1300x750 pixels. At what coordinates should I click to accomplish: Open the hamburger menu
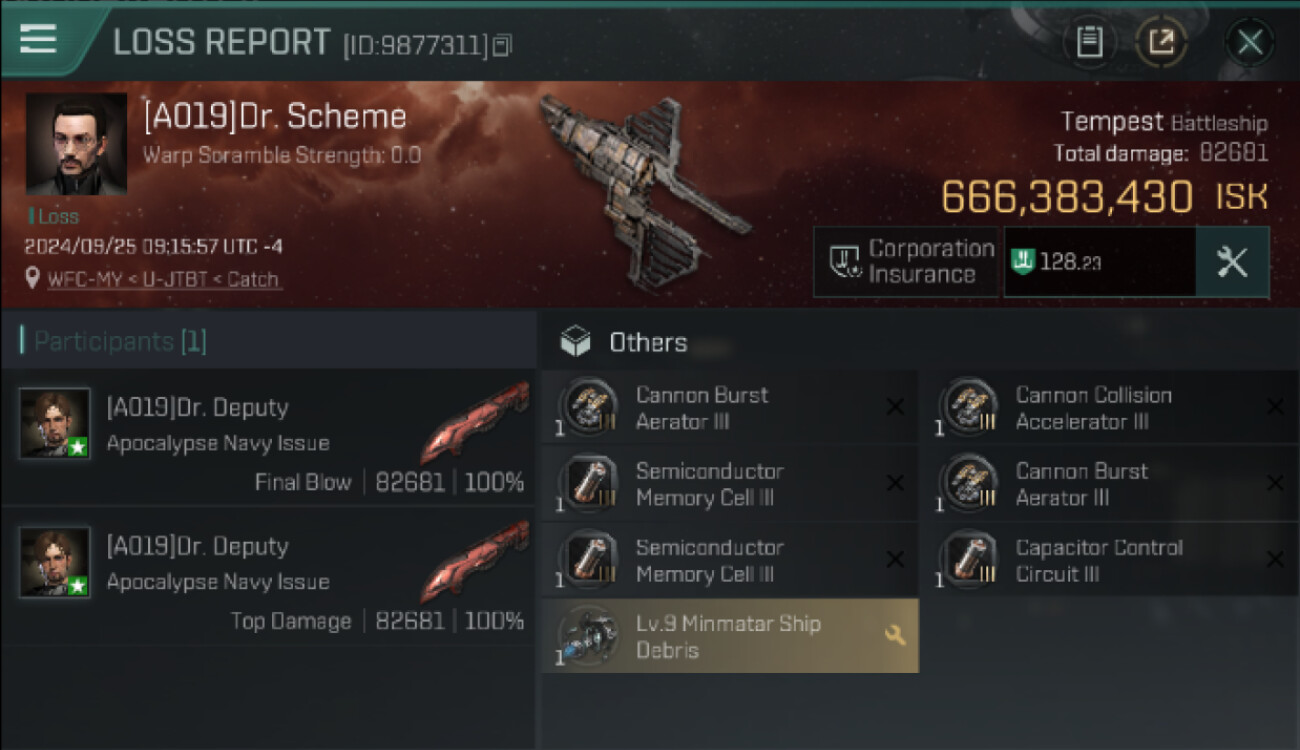[39, 40]
